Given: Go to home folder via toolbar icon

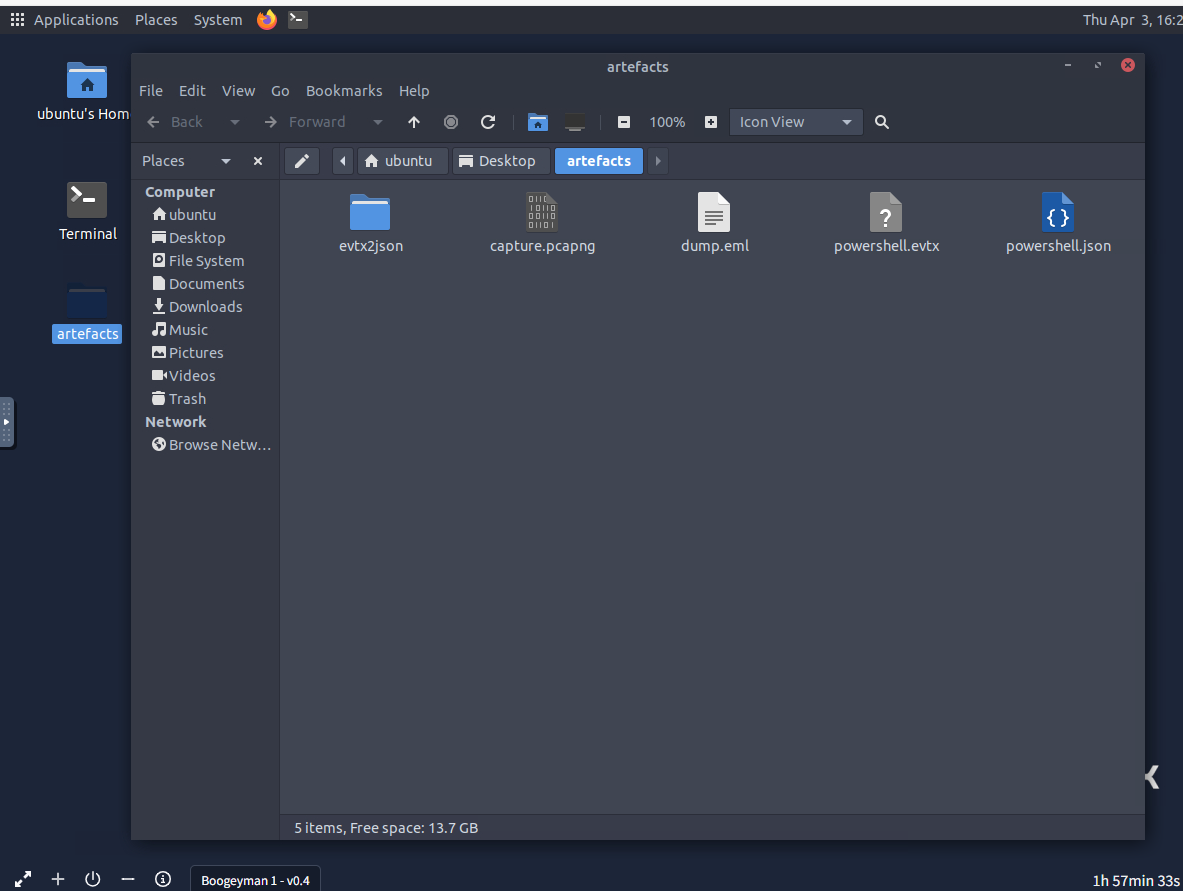Looking at the screenshot, I should click(537, 122).
